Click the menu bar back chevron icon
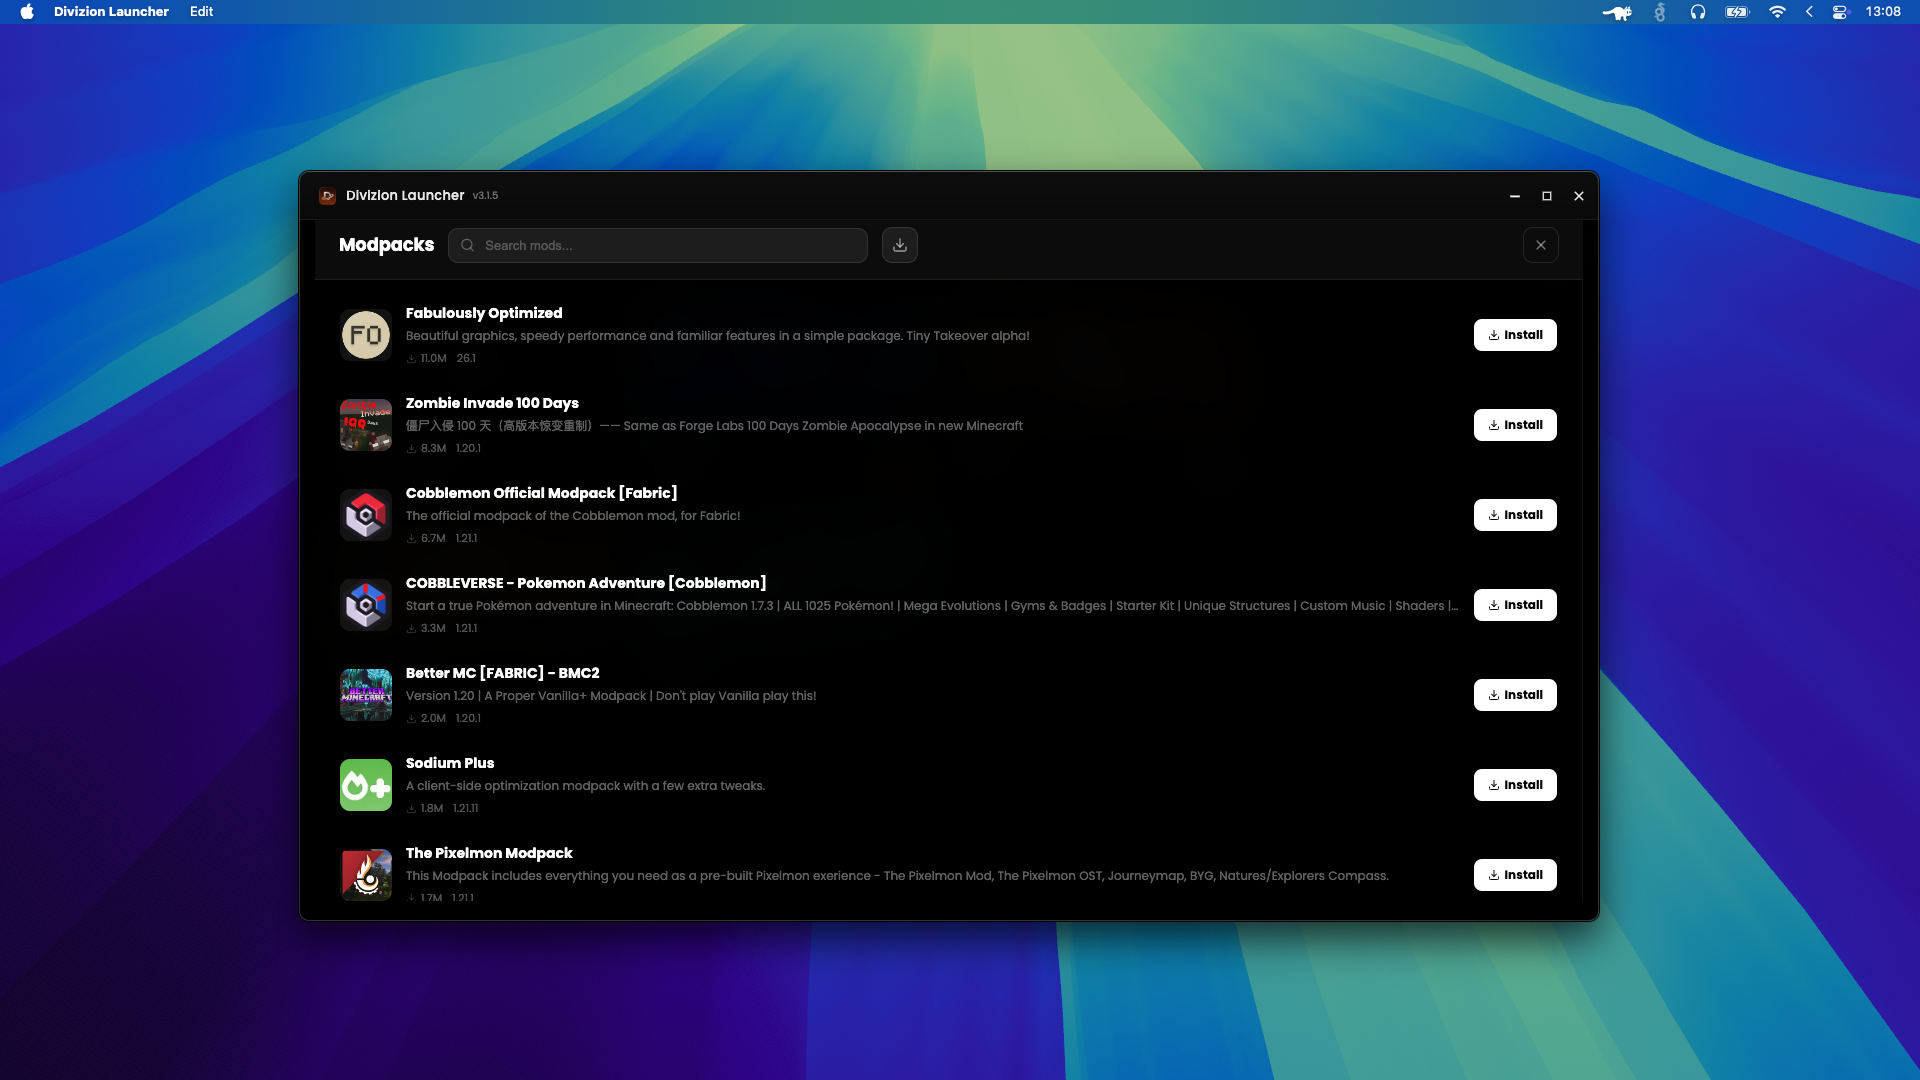Screen dimensions: 1920x1080 tap(1809, 12)
